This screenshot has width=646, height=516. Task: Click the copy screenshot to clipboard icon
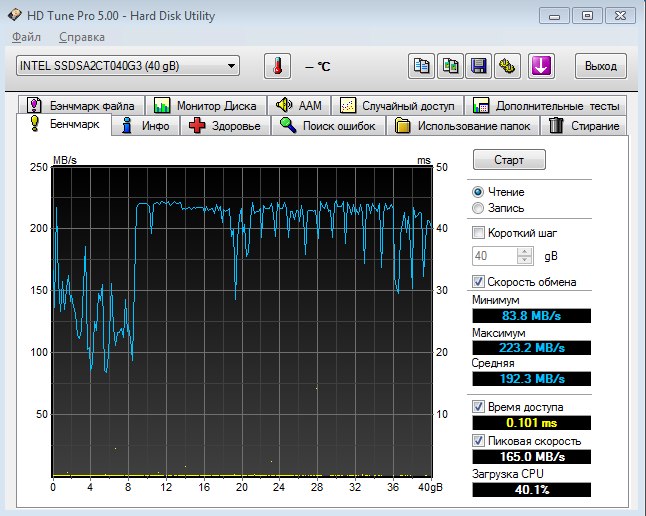(x=451, y=66)
